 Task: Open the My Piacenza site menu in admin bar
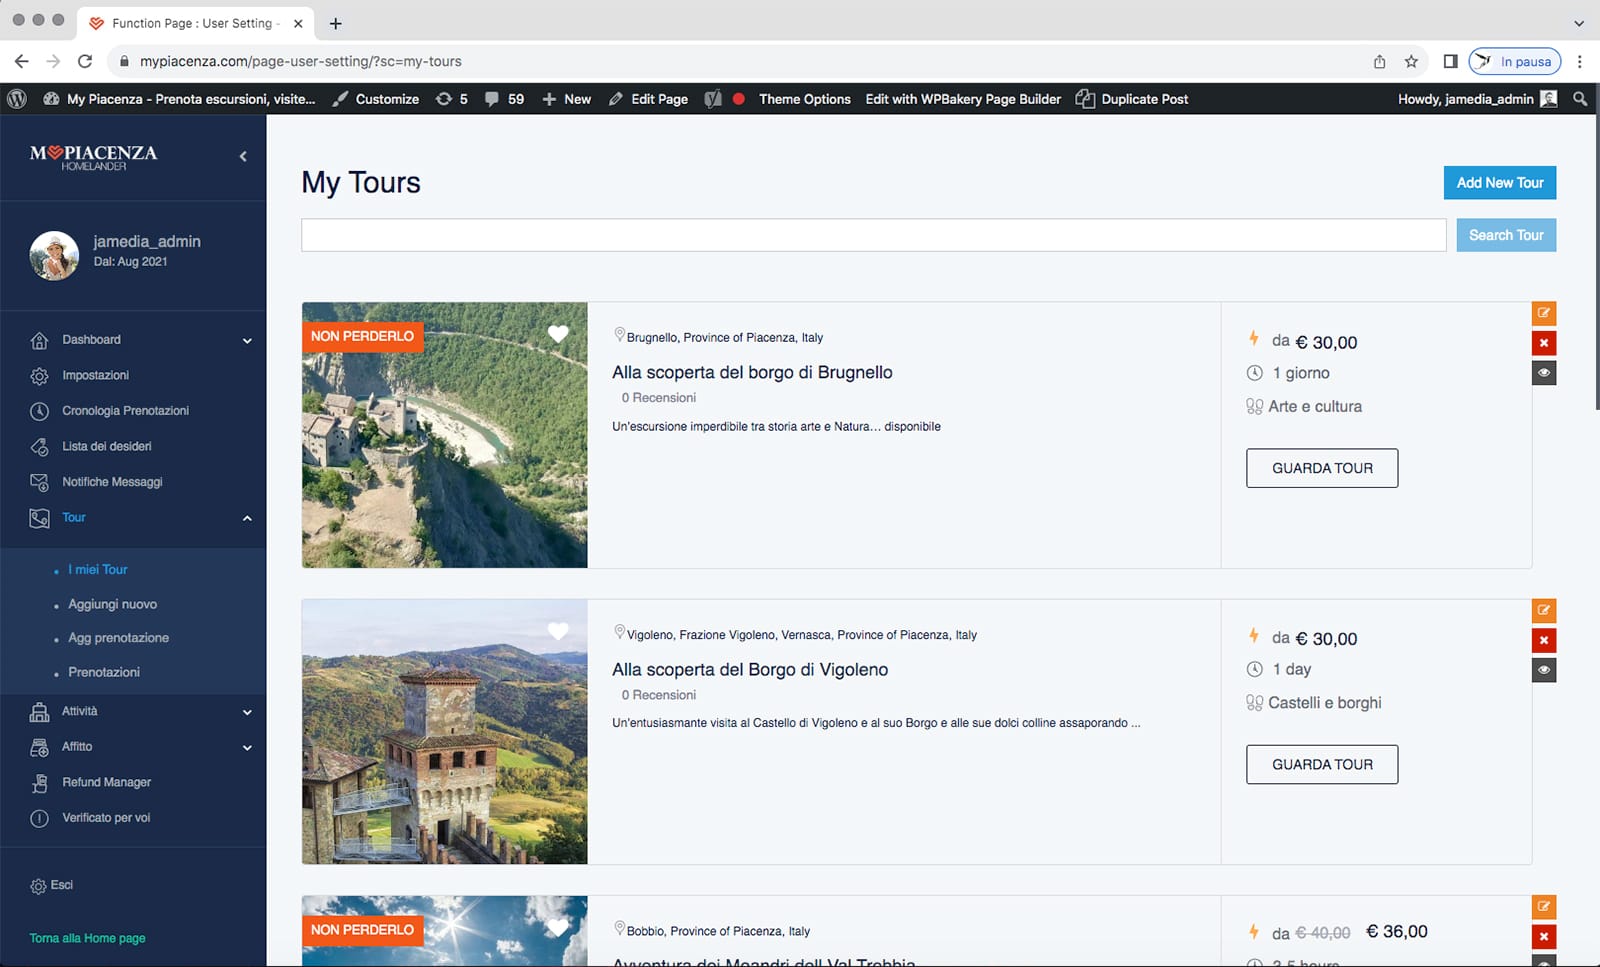pyautogui.click(x=180, y=99)
